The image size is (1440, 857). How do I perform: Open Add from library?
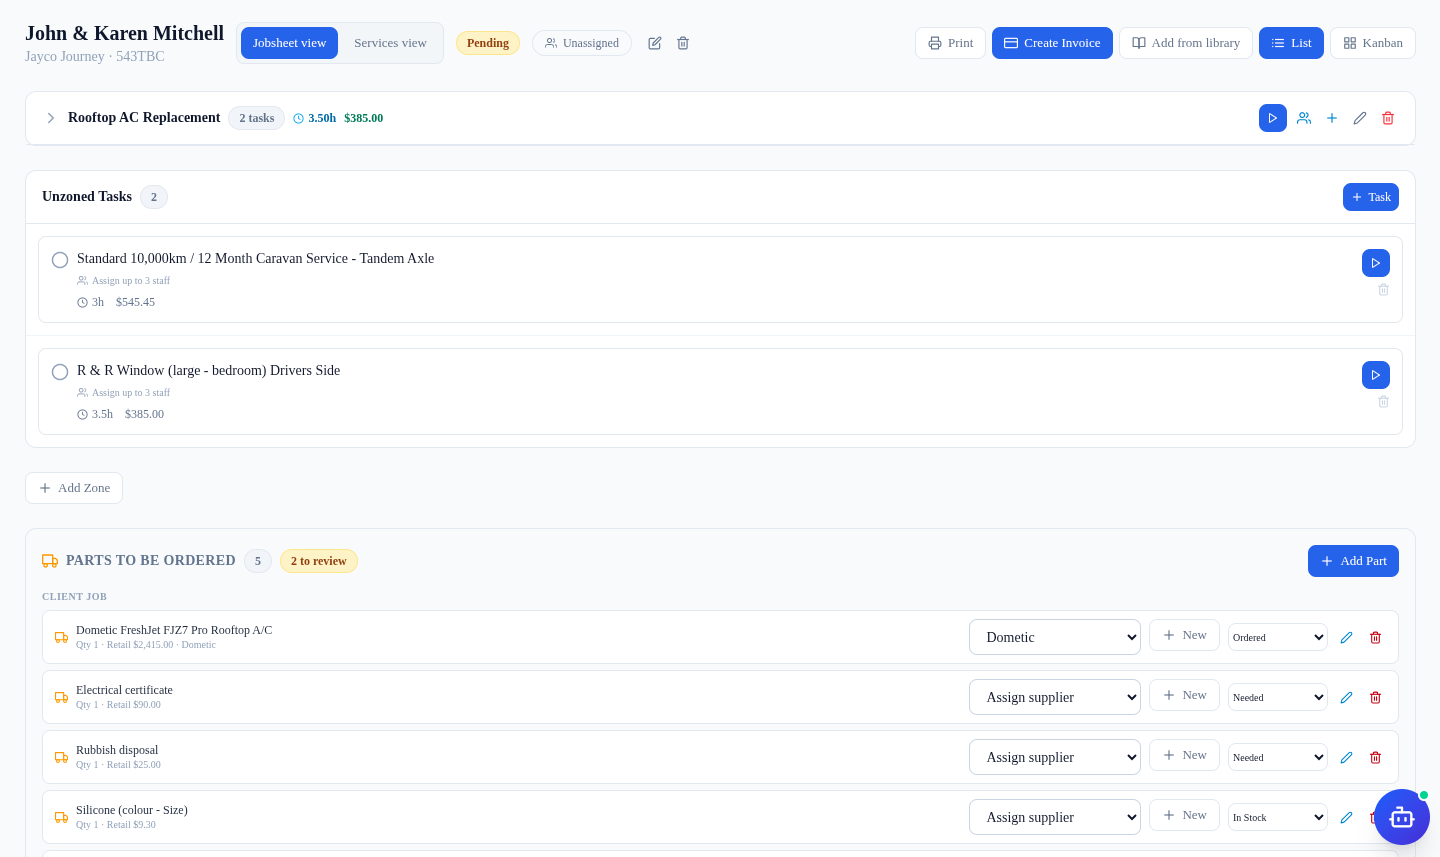point(1186,43)
